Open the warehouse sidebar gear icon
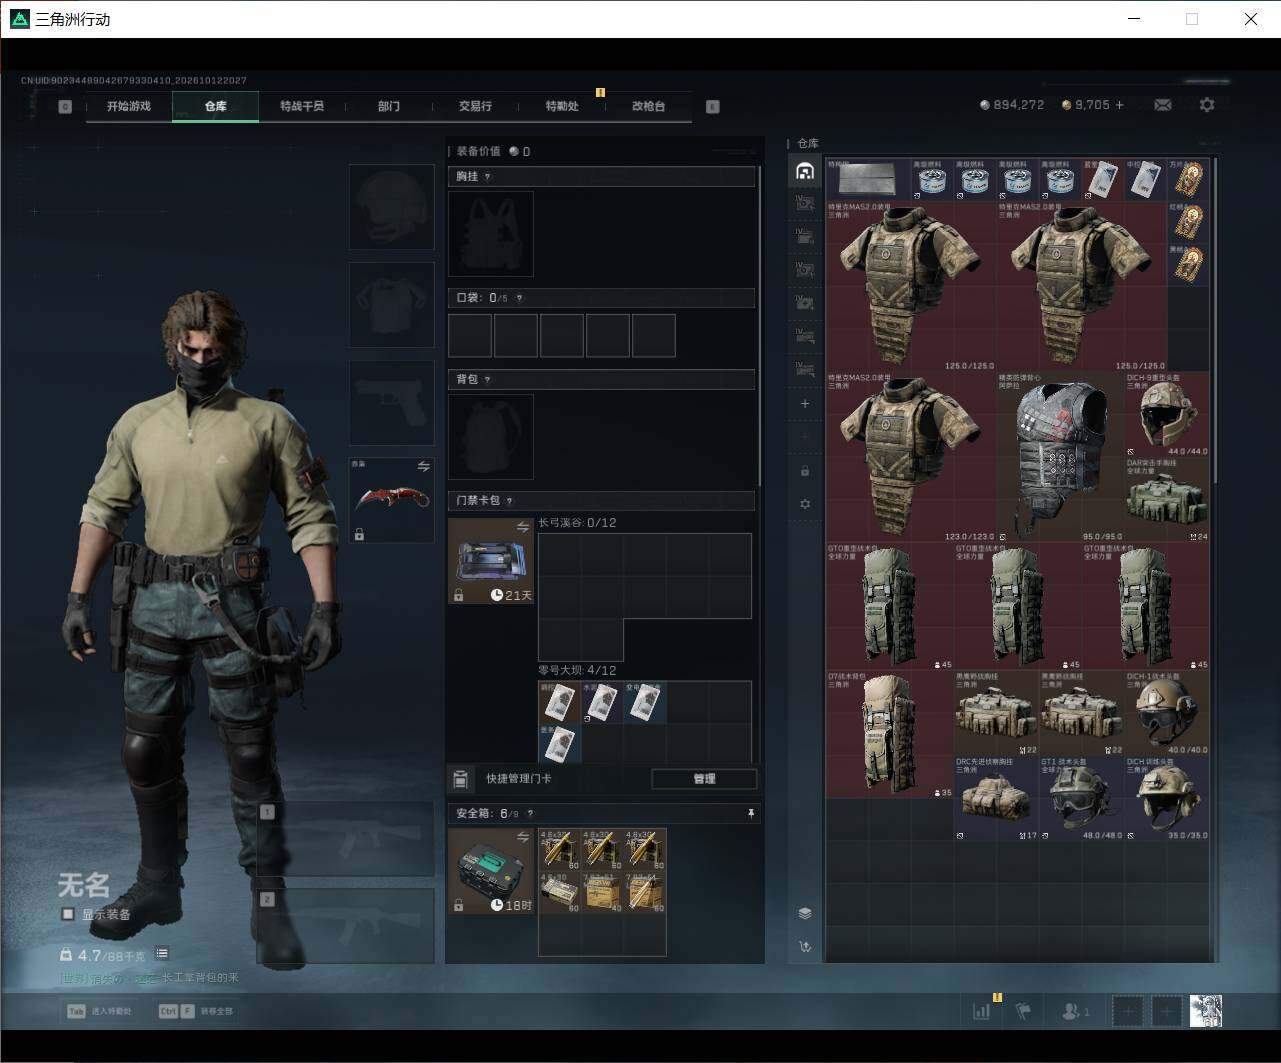Image resolution: width=1281 pixels, height=1063 pixels. pos(805,504)
